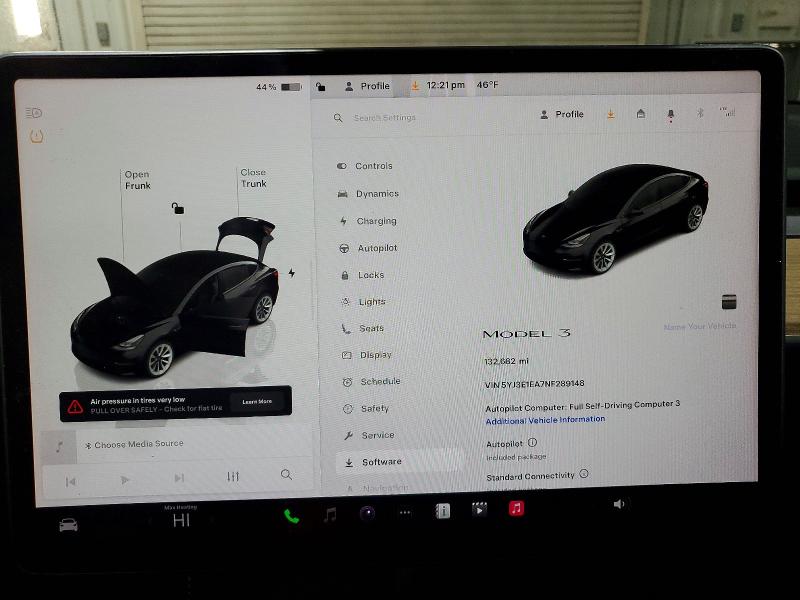This screenshot has height=600, width=800.
Task: Tap the HI cabin temperature setting
Action: pyautogui.click(x=181, y=520)
